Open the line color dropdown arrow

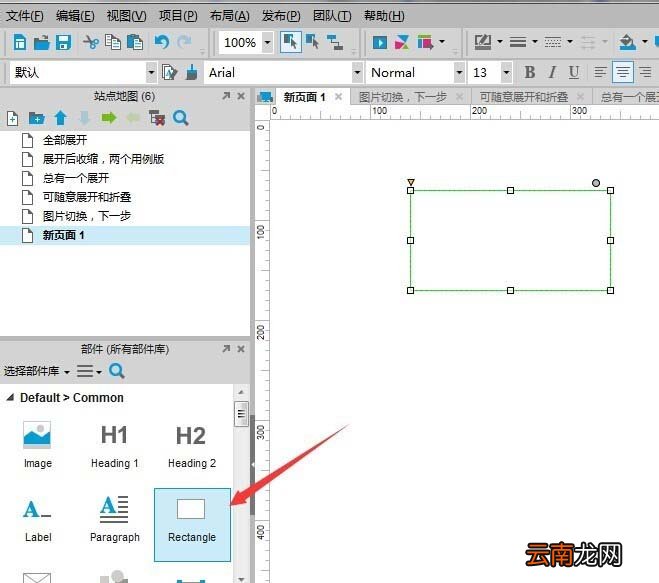pos(500,42)
